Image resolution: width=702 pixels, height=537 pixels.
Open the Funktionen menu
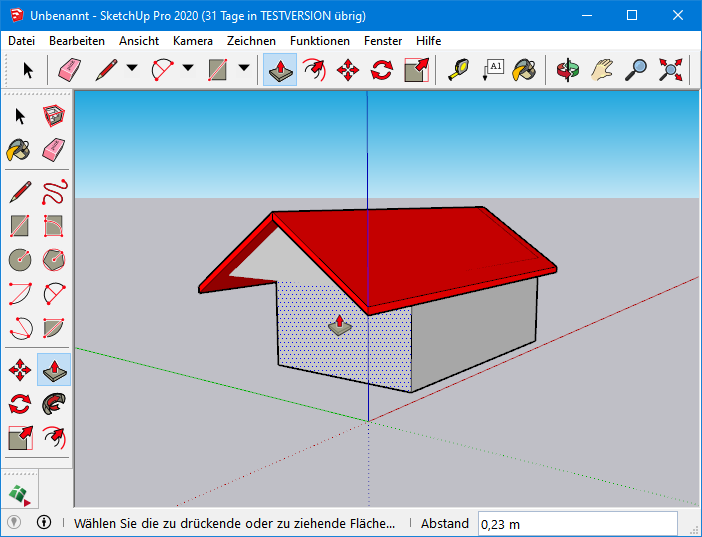pyautogui.click(x=319, y=41)
